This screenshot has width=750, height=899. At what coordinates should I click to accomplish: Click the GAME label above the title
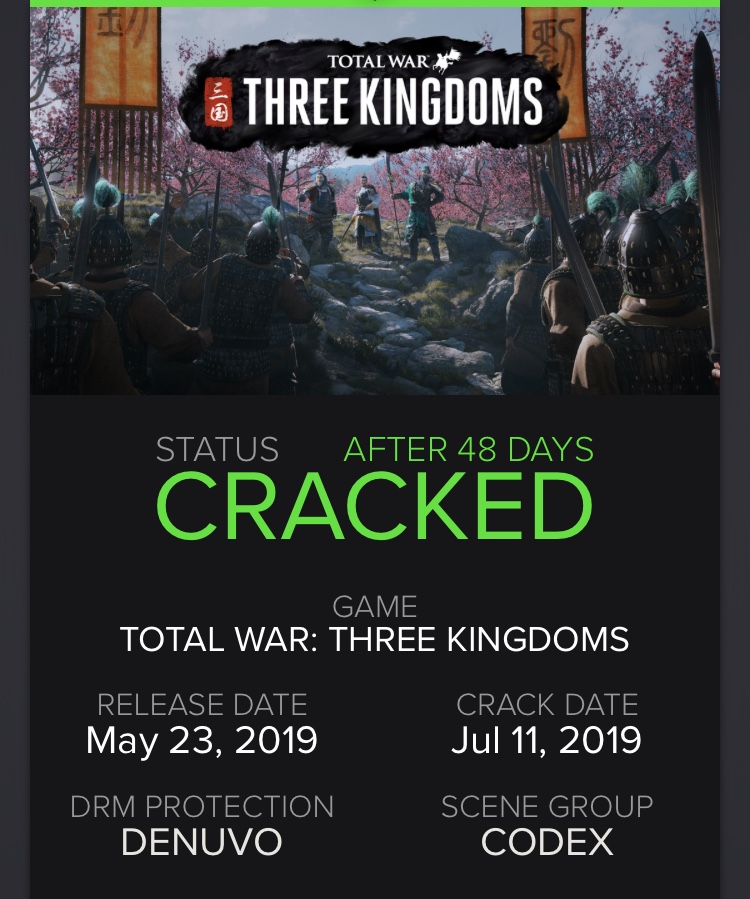coord(375,606)
